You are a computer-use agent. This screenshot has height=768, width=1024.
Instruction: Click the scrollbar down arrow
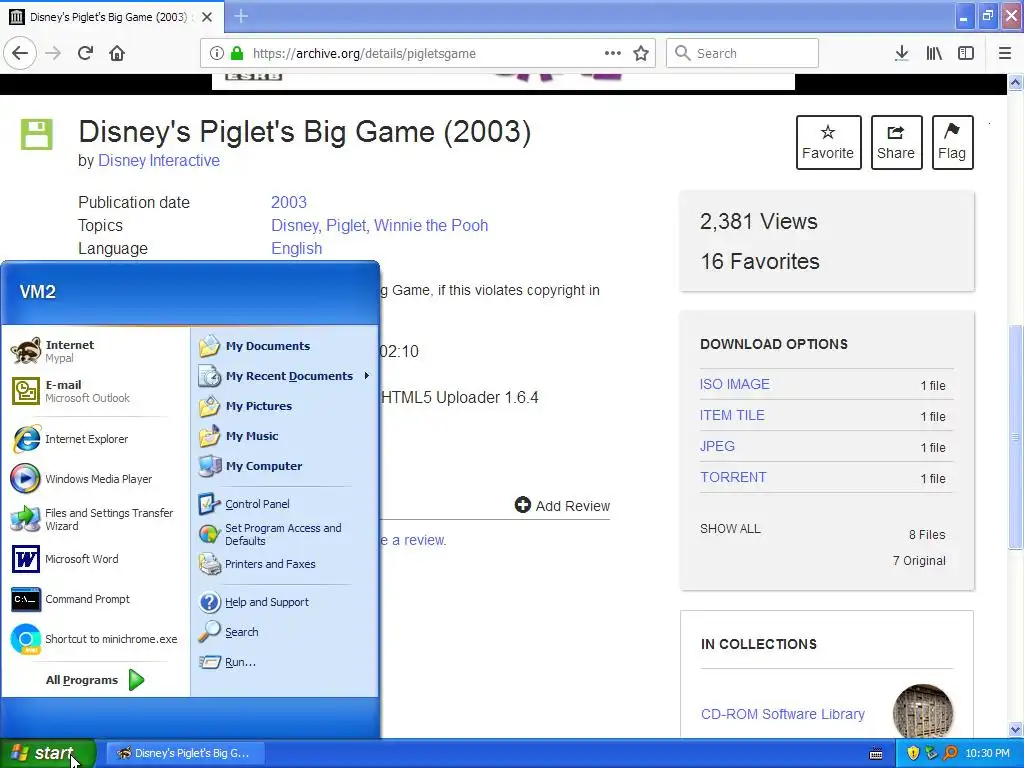(1015, 730)
